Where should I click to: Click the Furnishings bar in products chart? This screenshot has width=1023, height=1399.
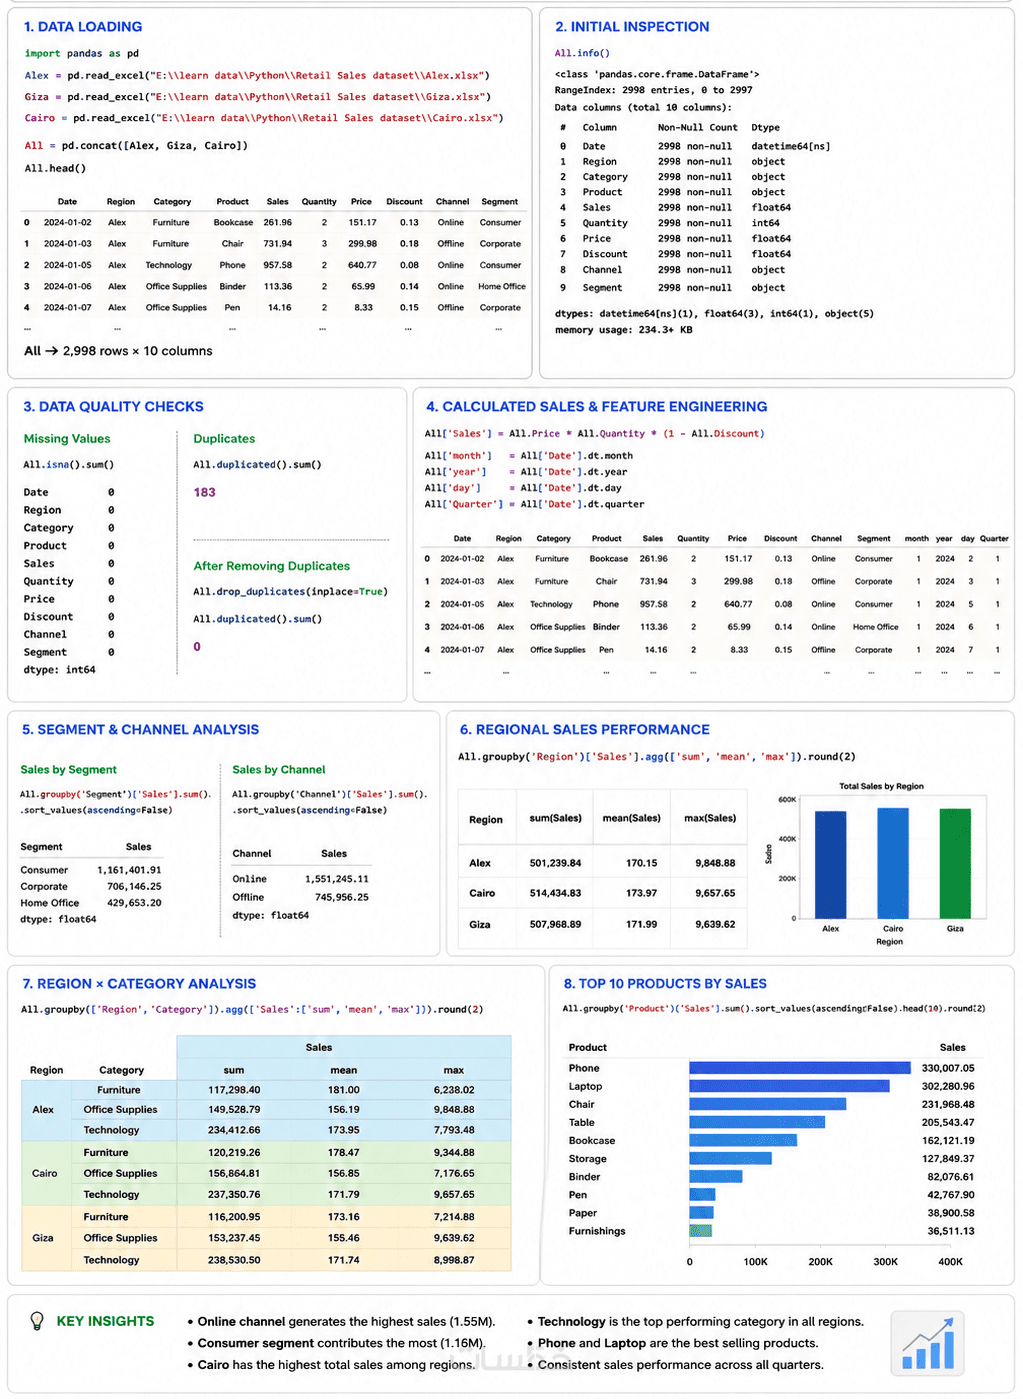[x=700, y=1231]
